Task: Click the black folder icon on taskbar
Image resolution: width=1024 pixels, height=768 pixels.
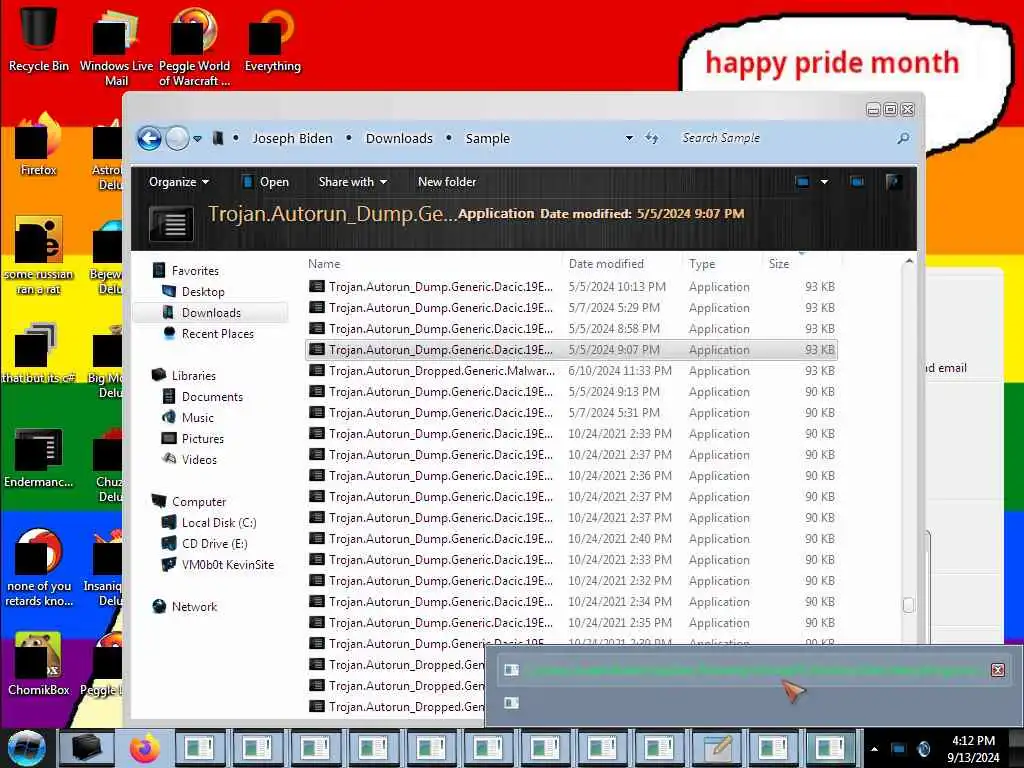Action: (x=86, y=748)
